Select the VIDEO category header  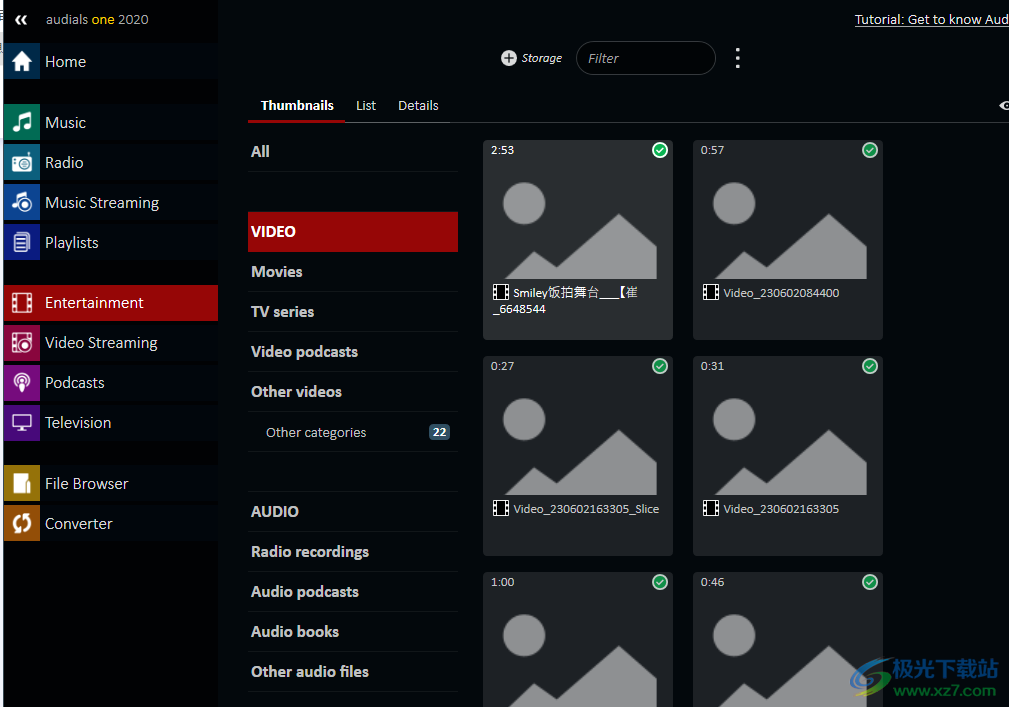(353, 232)
